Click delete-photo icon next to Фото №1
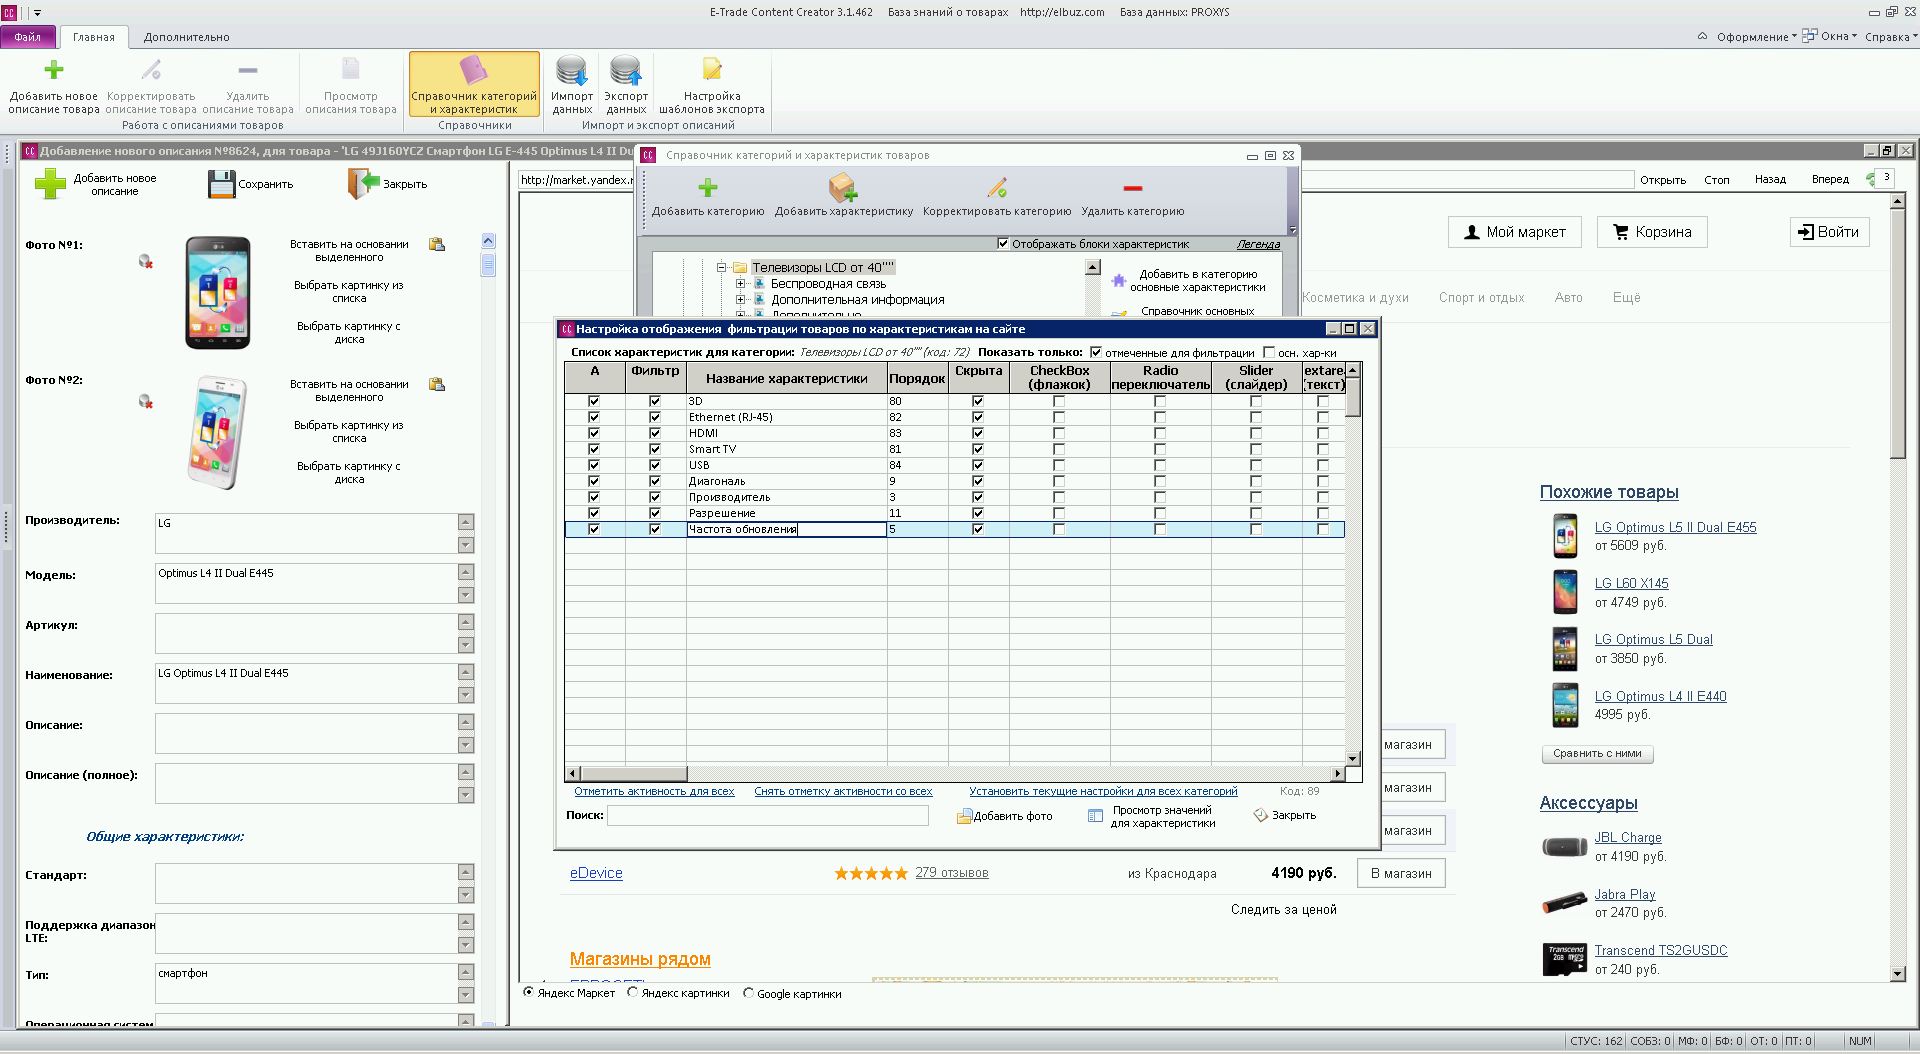1920x1054 pixels. click(x=146, y=262)
